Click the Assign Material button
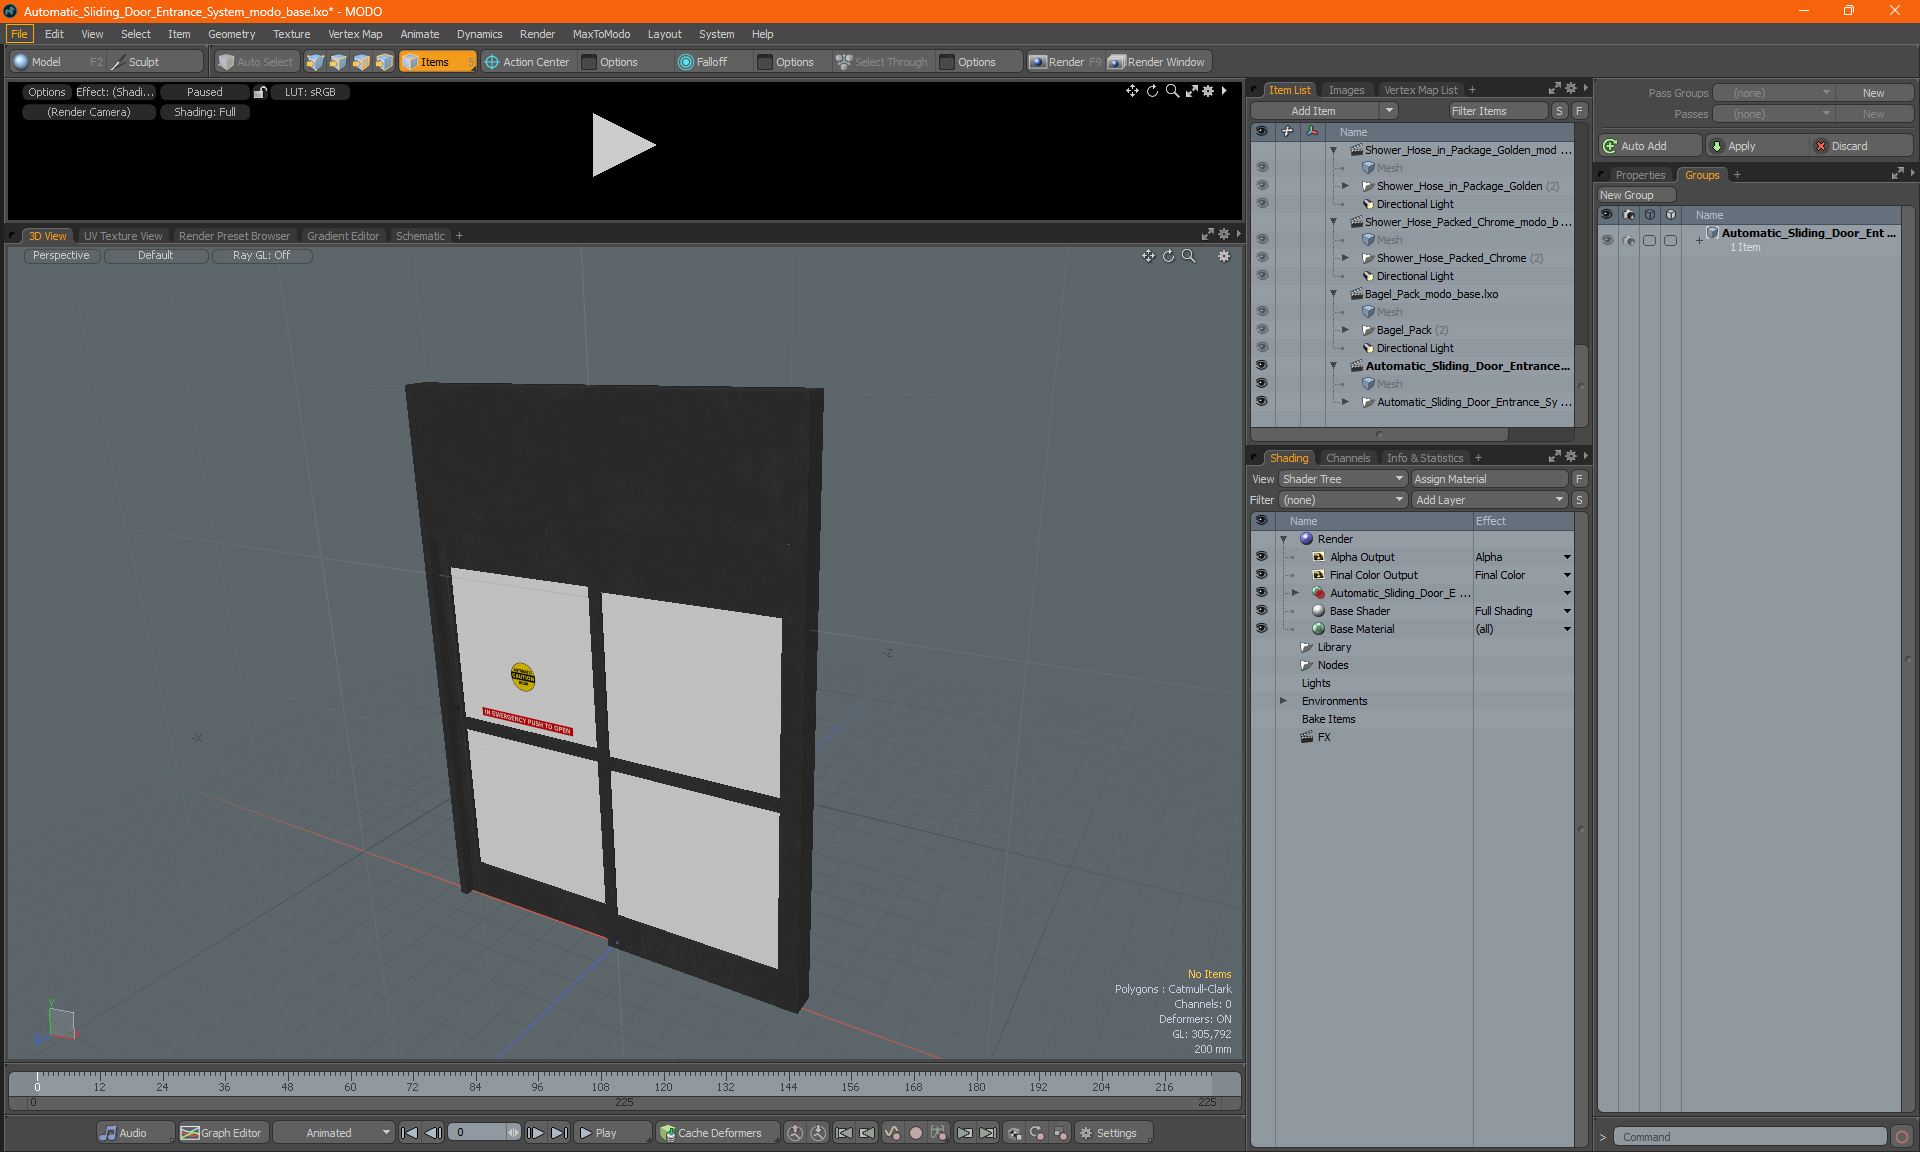The image size is (1920, 1152). (x=1488, y=479)
